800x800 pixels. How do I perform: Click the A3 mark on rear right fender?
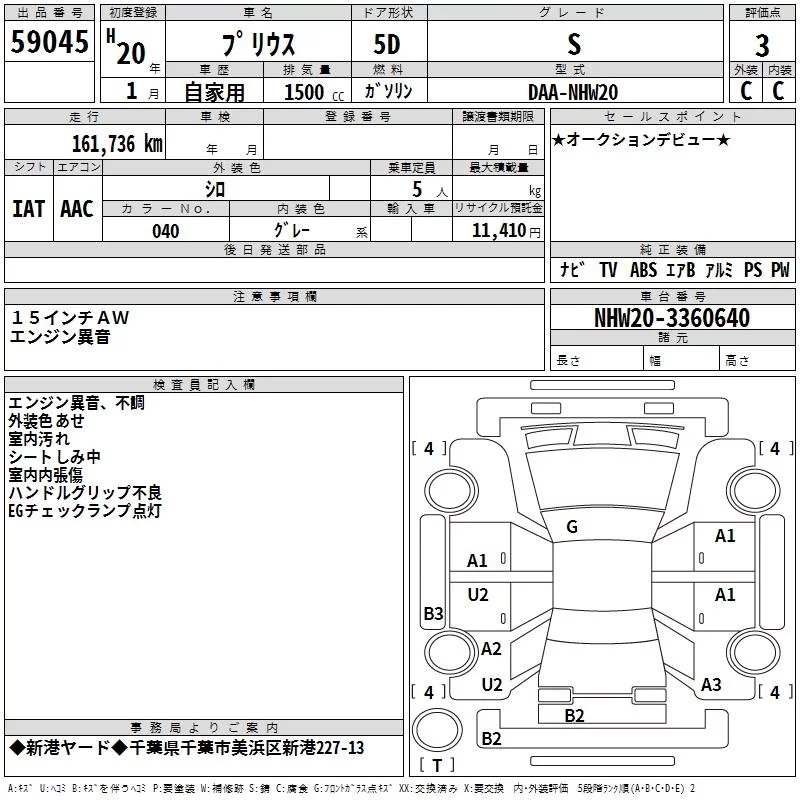click(711, 684)
